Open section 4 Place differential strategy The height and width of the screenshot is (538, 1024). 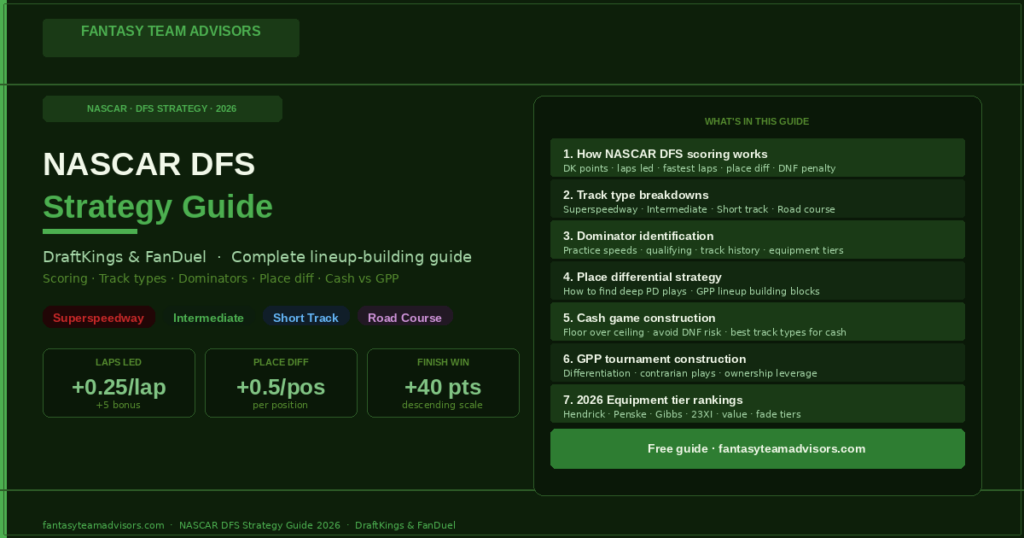[758, 281]
